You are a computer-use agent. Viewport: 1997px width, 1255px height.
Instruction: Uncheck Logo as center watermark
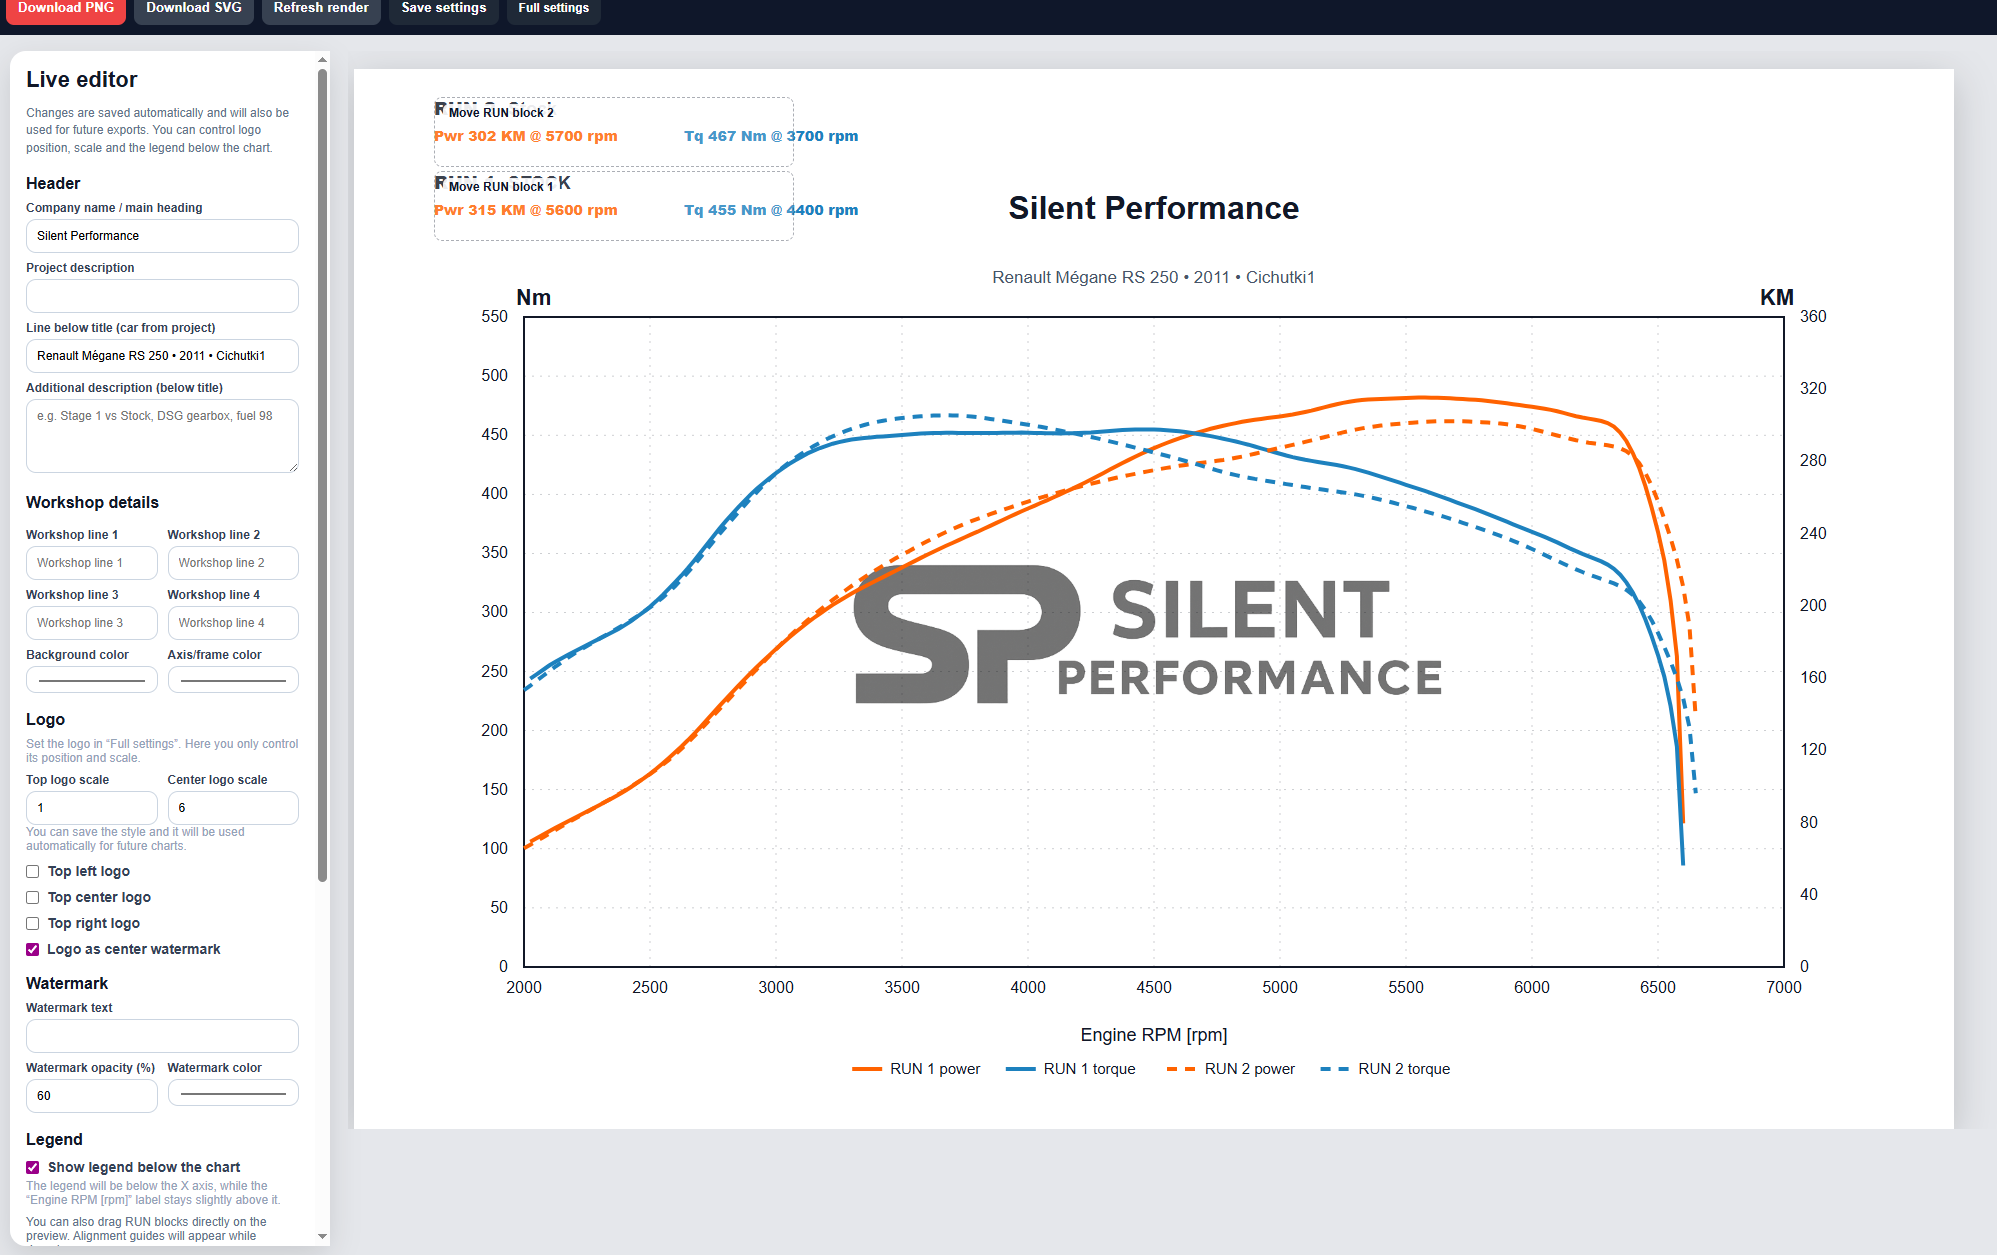(33, 950)
